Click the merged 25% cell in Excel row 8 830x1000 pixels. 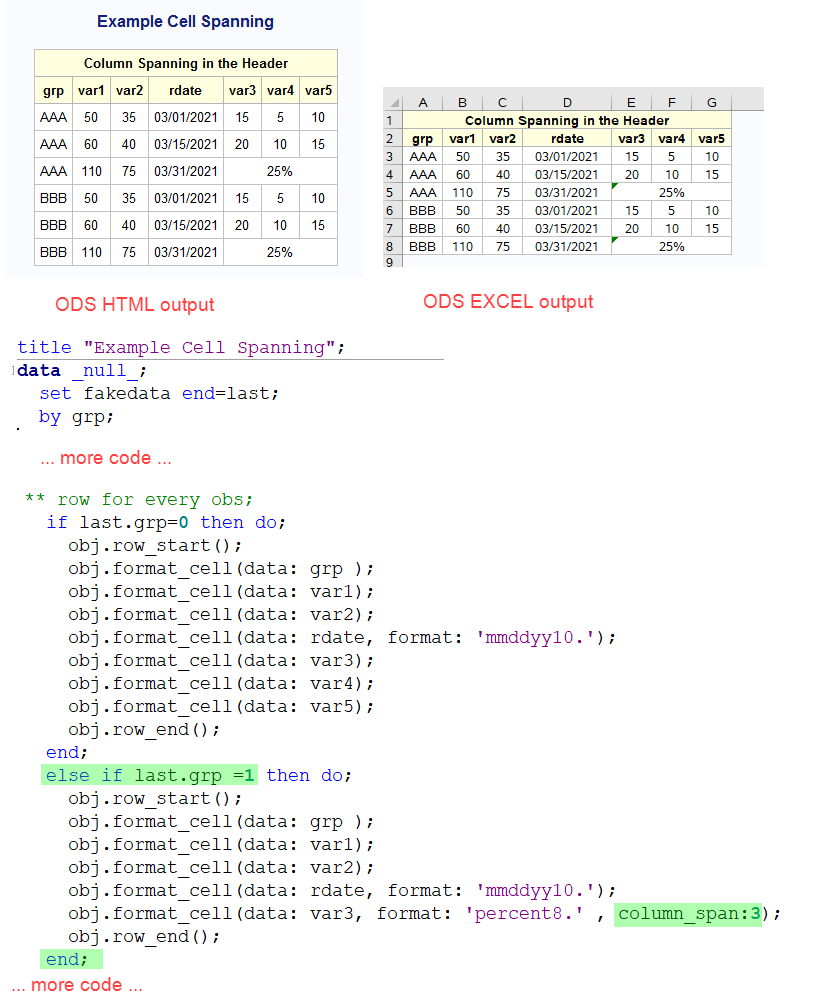(671, 246)
